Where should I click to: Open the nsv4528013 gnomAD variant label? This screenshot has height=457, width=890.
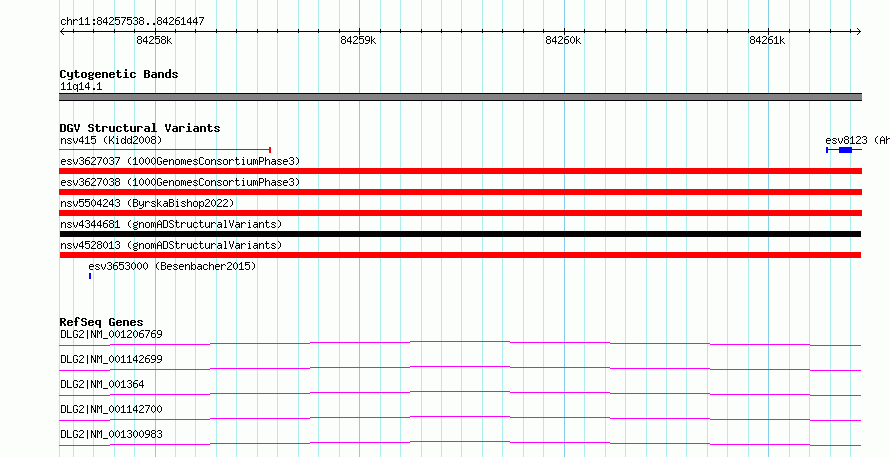click(x=171, y=245)
